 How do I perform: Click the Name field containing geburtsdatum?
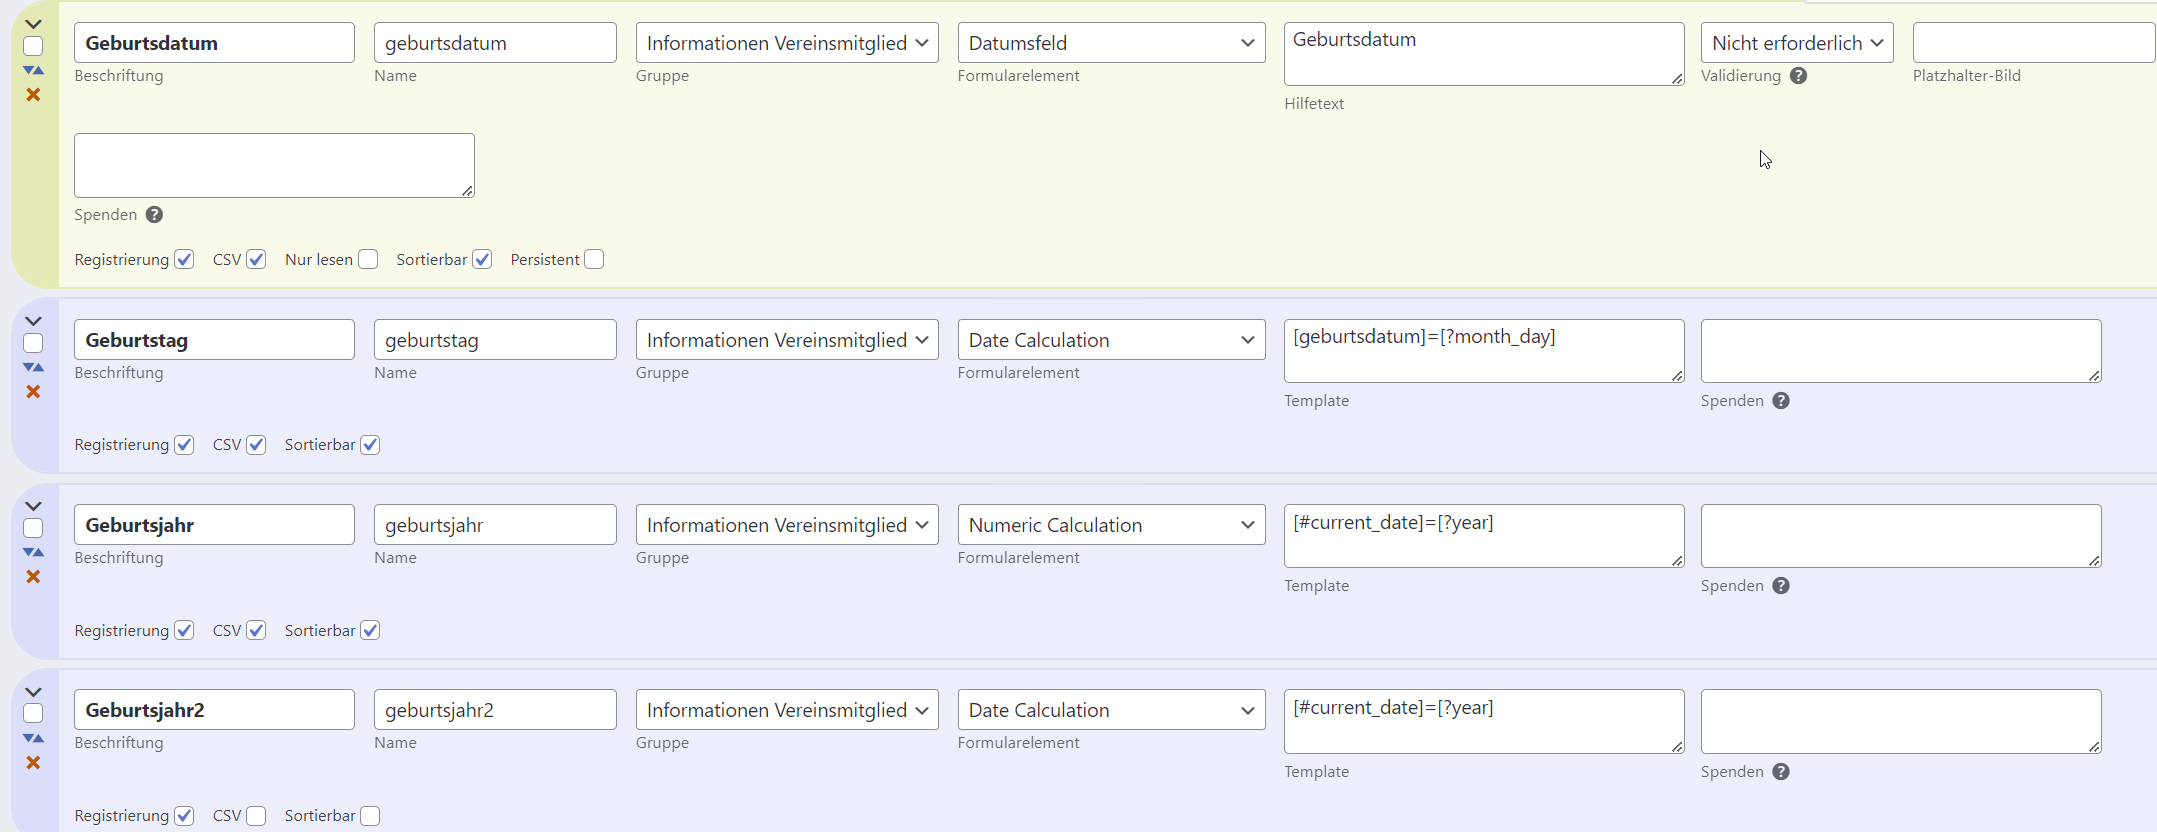coord(495,43)
